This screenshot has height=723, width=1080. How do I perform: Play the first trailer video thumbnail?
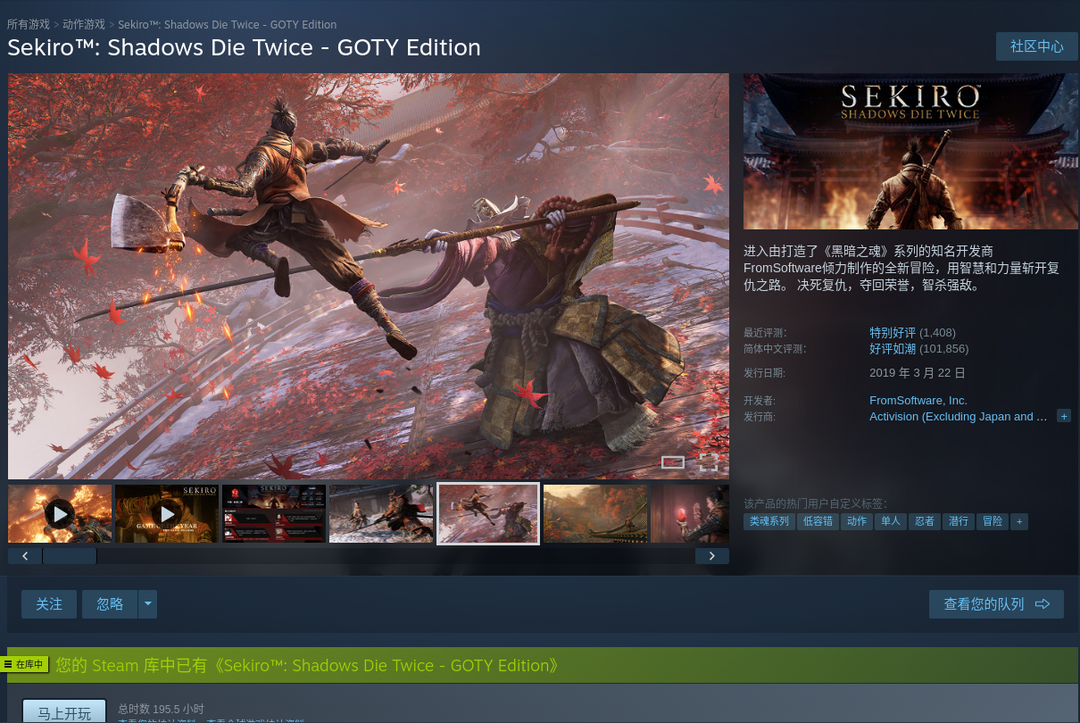[60, 514]
